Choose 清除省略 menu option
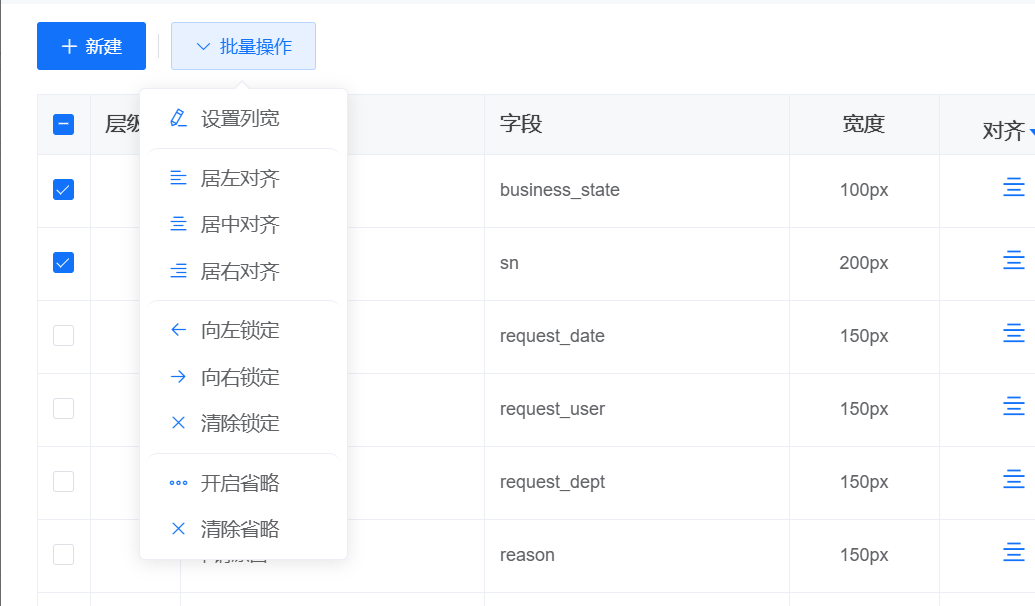 coord(240,529)
